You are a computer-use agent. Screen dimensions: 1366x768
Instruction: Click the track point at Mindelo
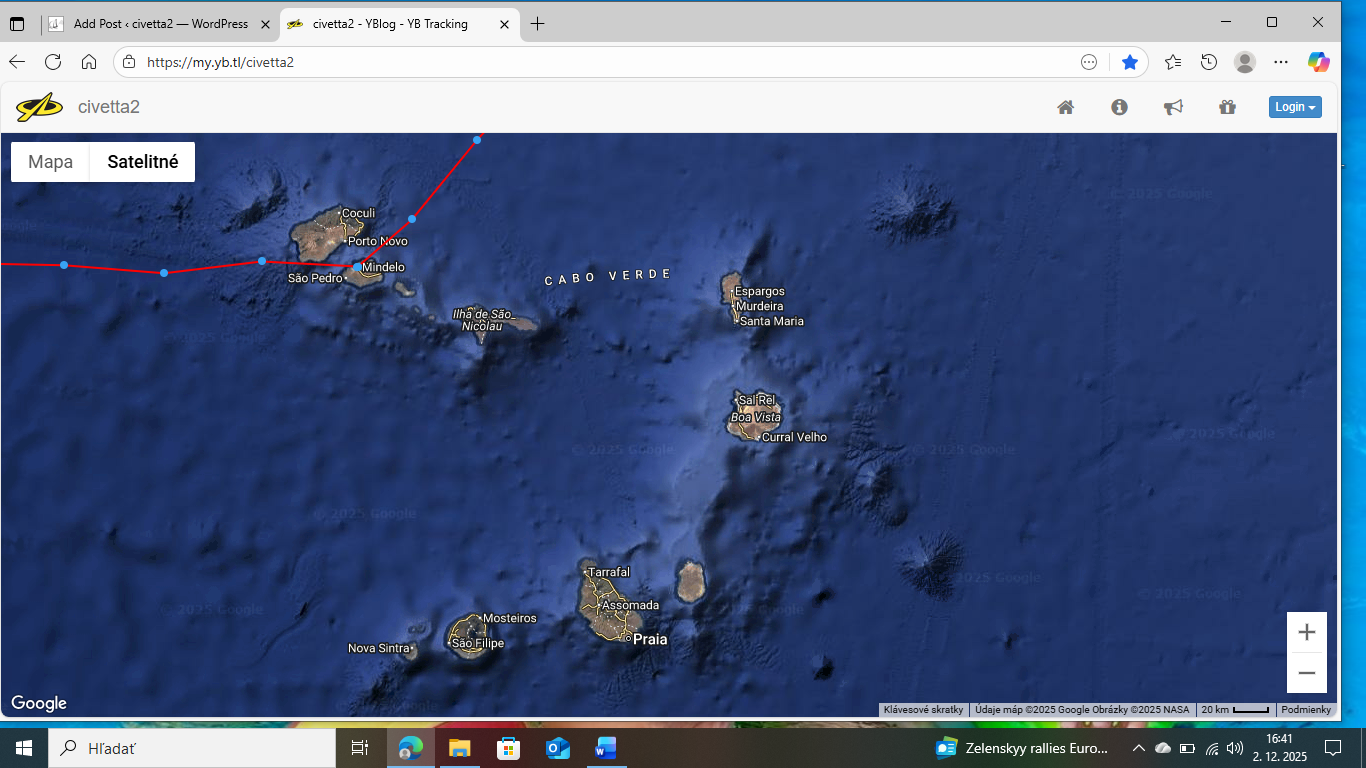click(x=357, y=267)
